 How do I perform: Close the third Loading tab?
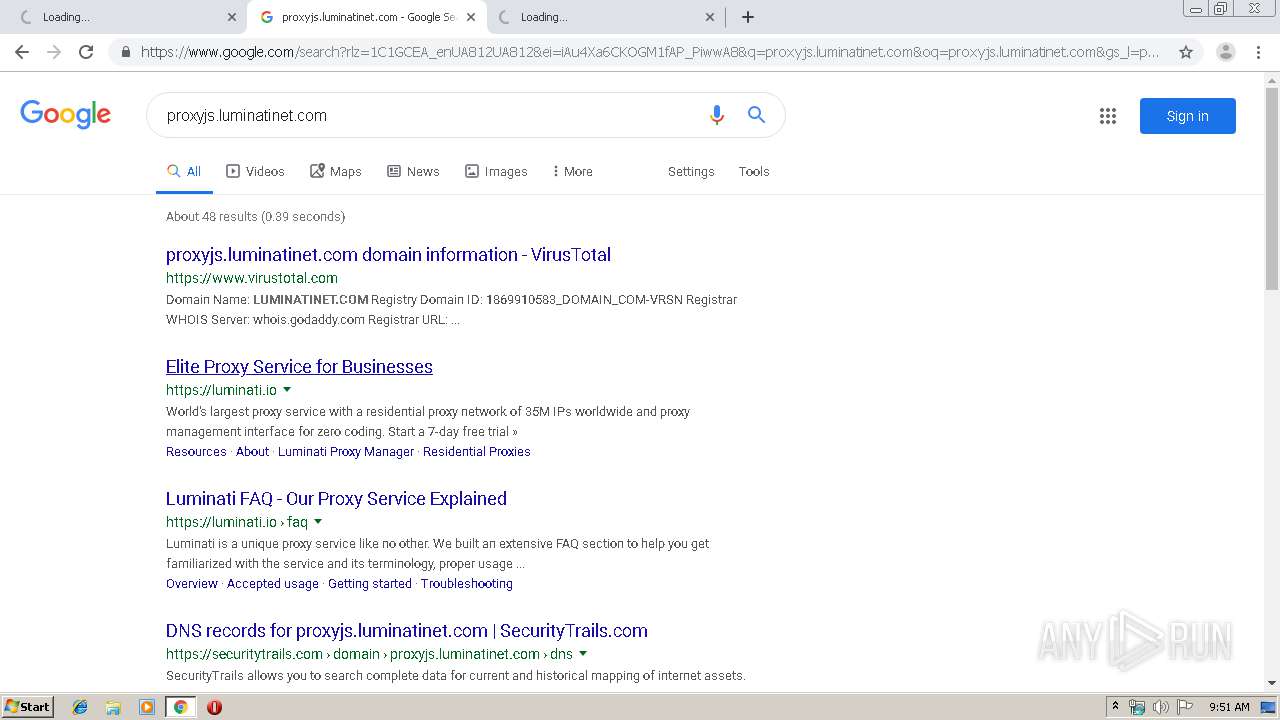tap(710, 17)
